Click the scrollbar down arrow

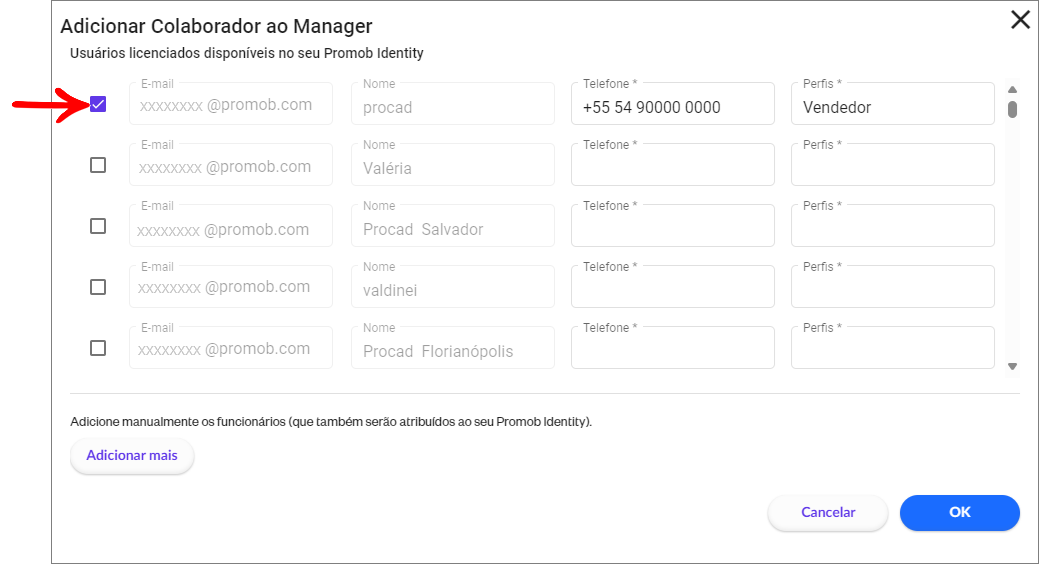tap(1012, 366)
